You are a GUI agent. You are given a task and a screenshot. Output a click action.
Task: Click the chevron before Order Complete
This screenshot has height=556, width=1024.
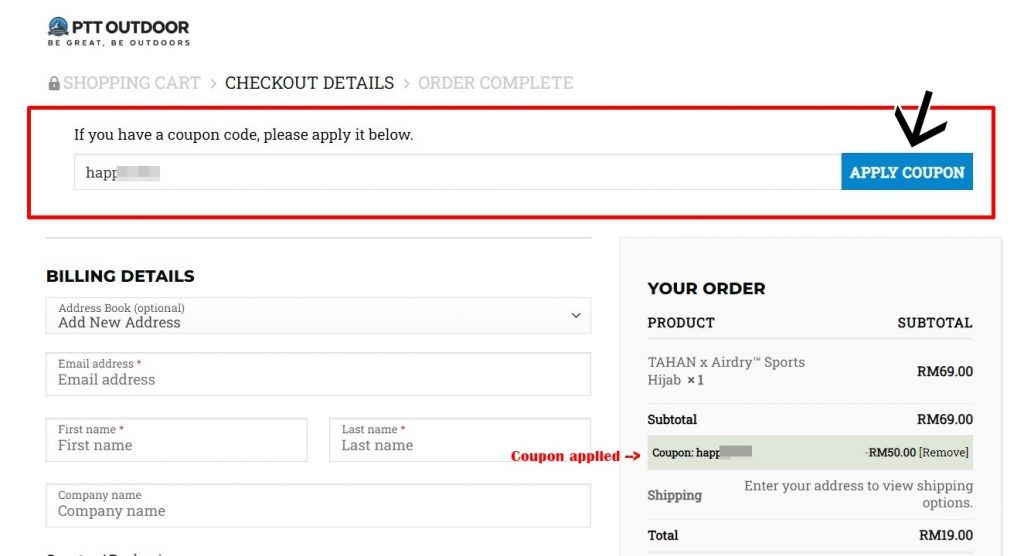[406, 83]
